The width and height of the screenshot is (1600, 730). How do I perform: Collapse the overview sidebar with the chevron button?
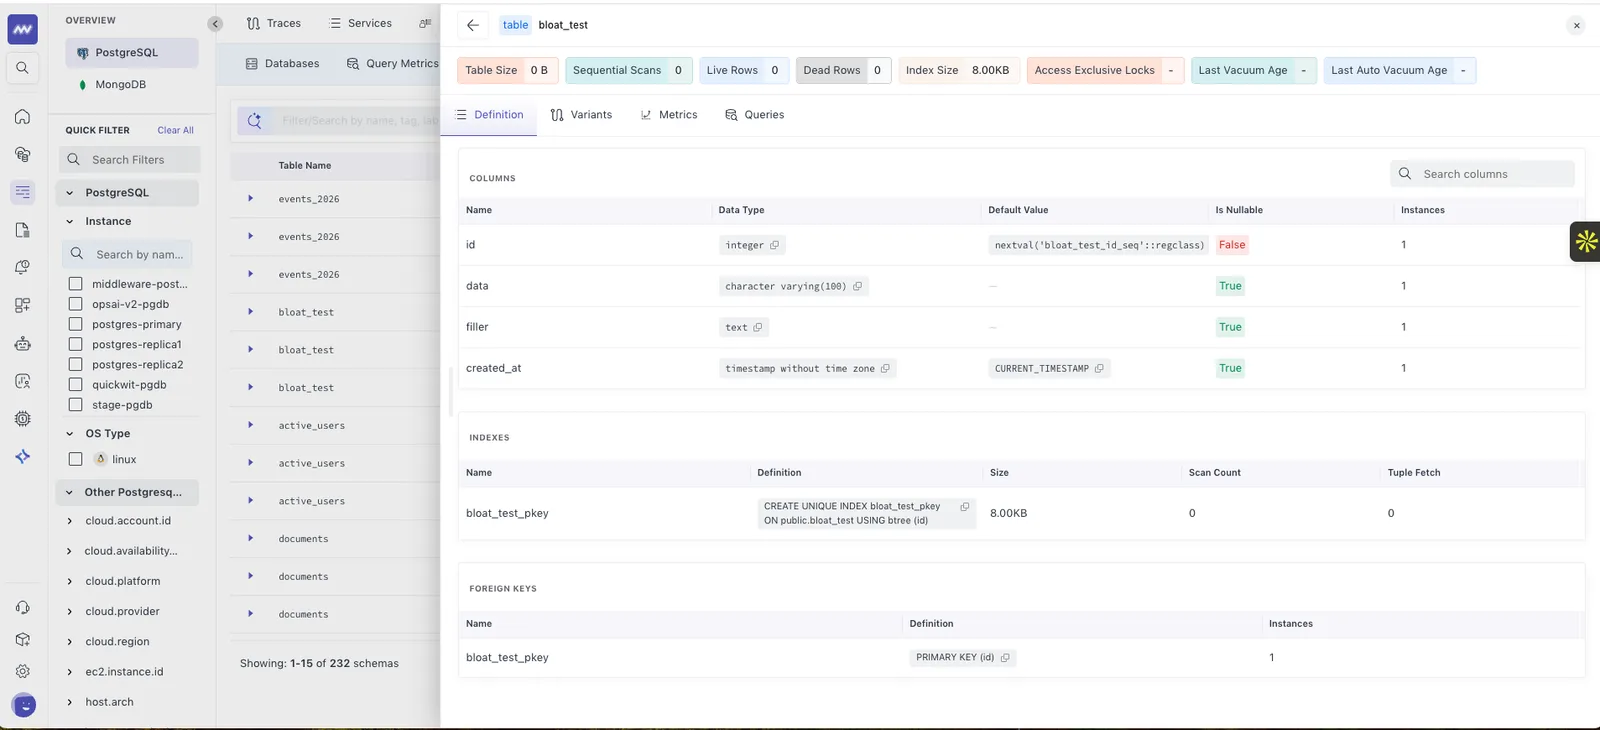(x=215, y=24)
